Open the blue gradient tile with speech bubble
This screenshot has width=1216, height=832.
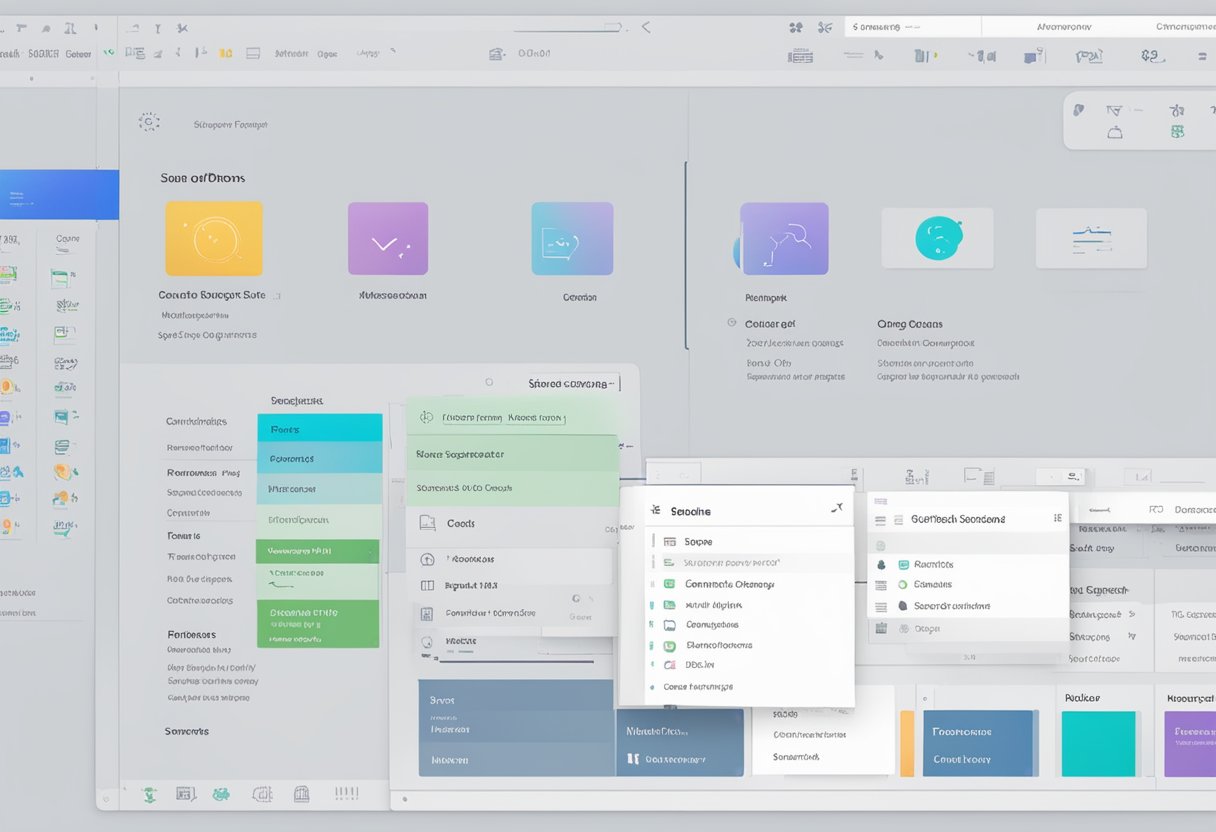[x=572, y=238]
